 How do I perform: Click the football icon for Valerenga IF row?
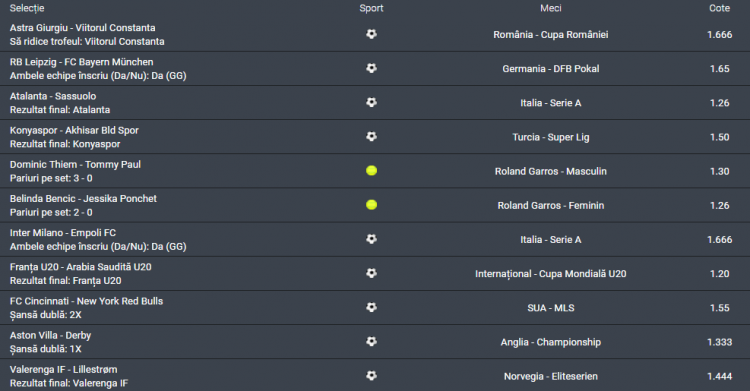coord(371,376)
